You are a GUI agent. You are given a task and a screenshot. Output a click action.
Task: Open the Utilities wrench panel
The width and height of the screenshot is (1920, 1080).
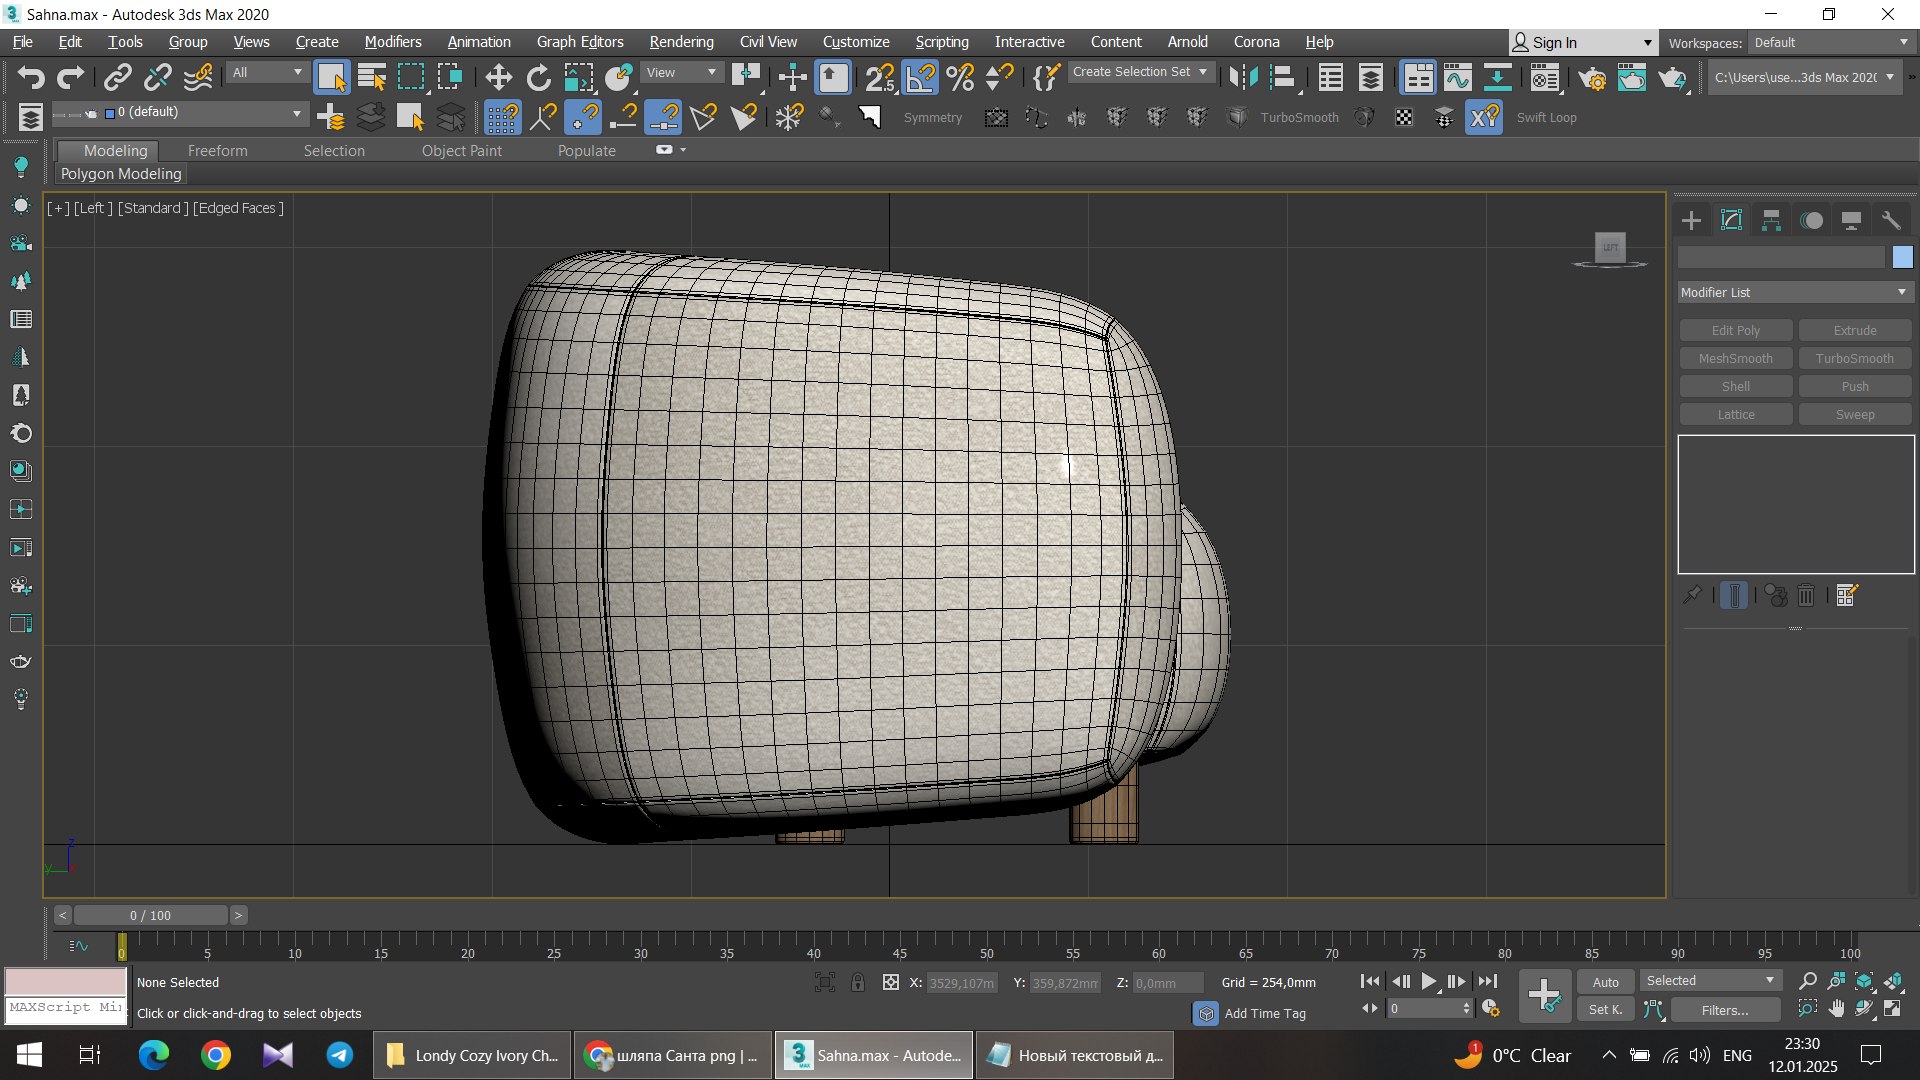(x=1891, y=221)
